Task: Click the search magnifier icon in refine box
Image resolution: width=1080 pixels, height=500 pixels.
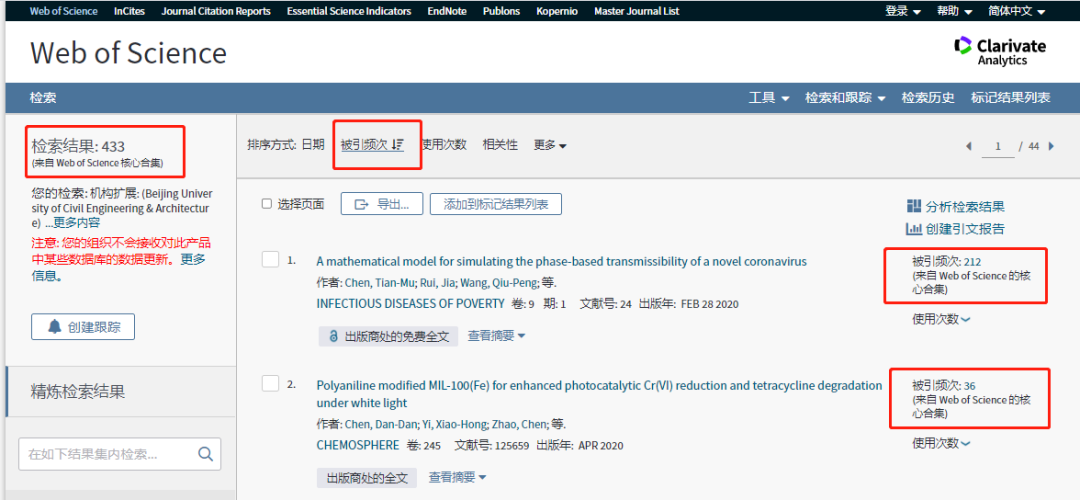Action: click(205, 454)
